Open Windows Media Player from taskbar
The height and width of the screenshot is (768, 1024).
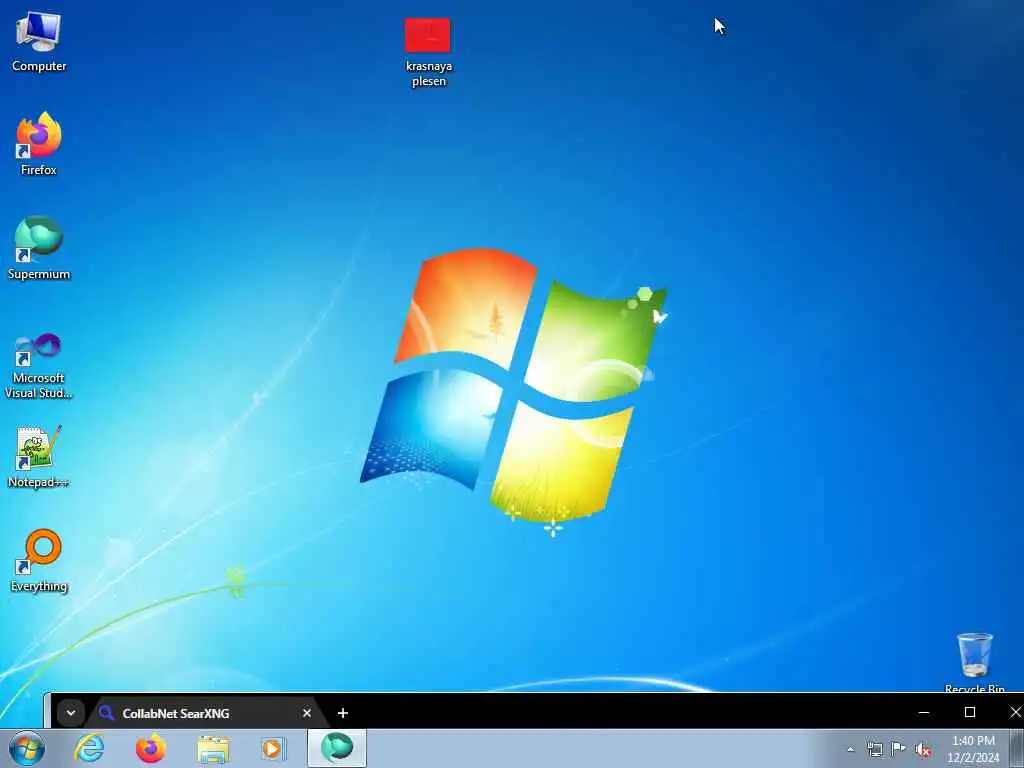(273, 748)
